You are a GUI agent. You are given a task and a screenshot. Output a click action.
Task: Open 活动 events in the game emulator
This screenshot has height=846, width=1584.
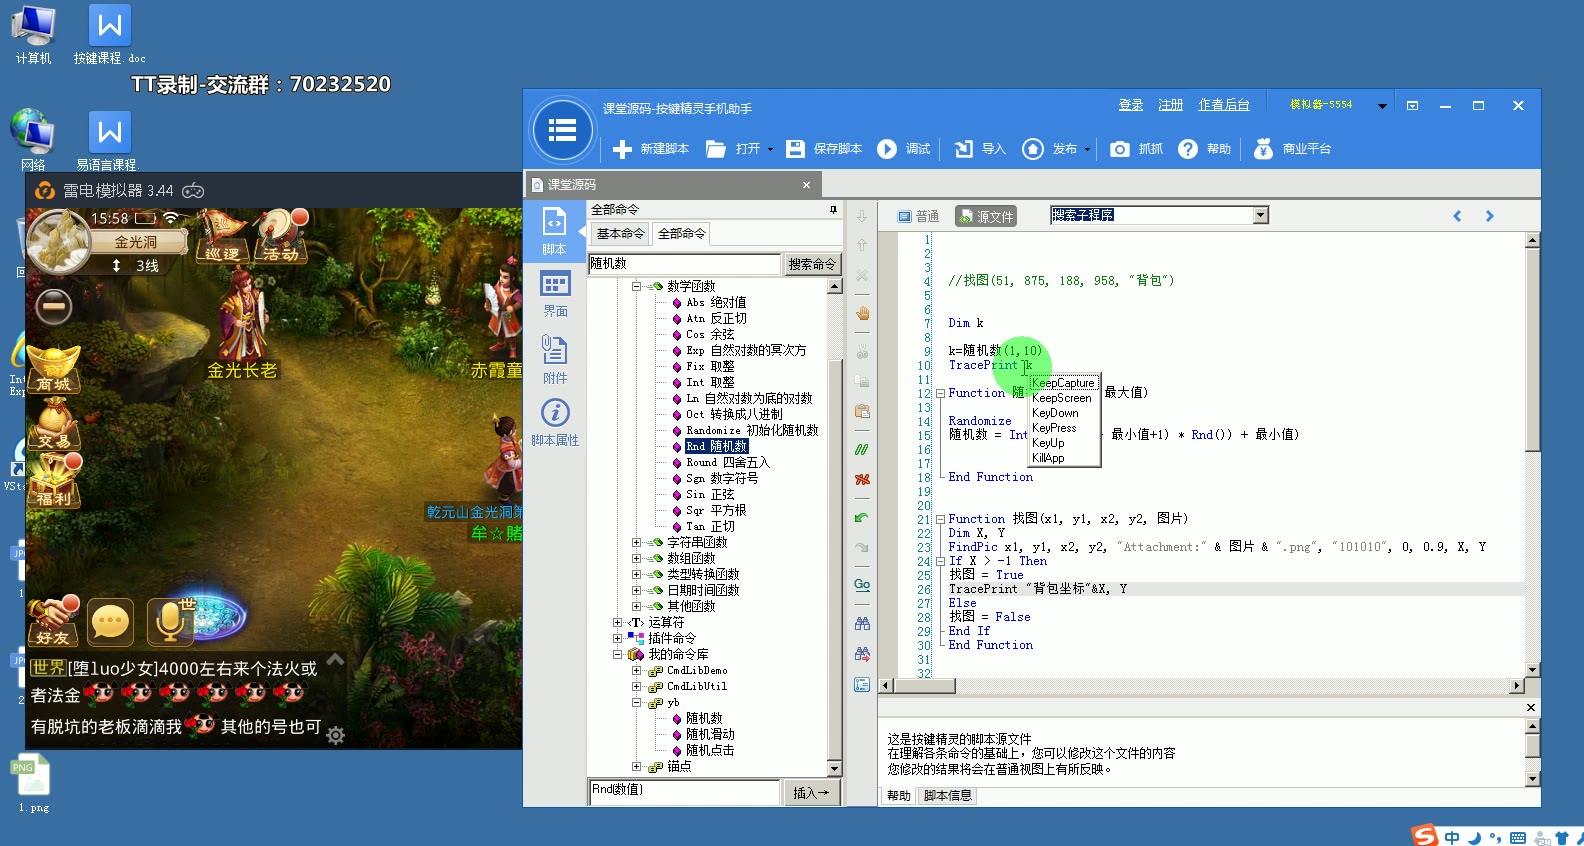pos(281,238)
